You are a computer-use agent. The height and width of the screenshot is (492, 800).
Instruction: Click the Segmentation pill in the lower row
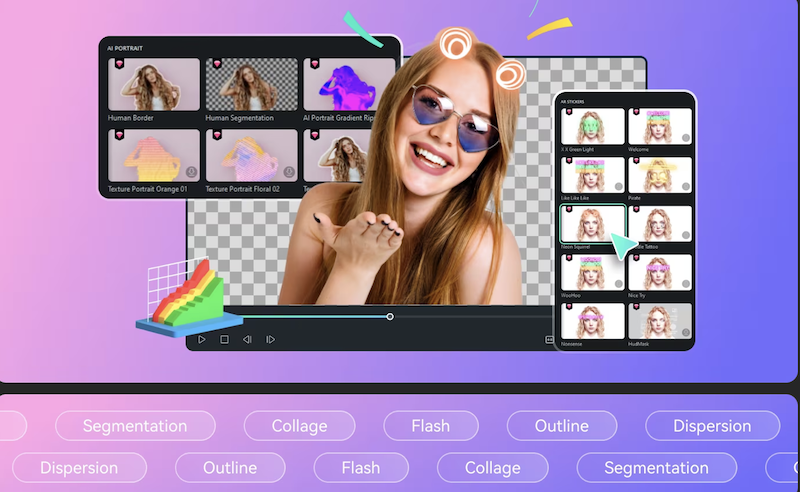pos(657,468)
